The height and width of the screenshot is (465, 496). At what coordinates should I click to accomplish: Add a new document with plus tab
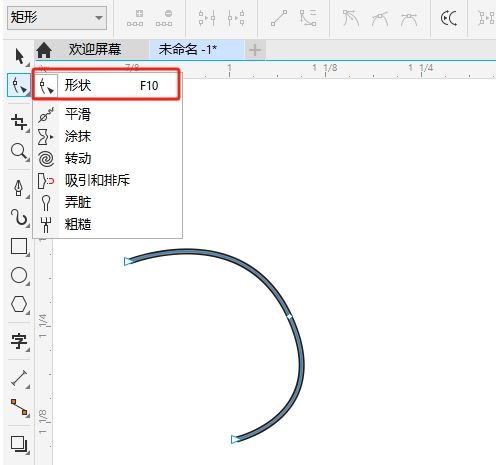click(x=255, y=50)
